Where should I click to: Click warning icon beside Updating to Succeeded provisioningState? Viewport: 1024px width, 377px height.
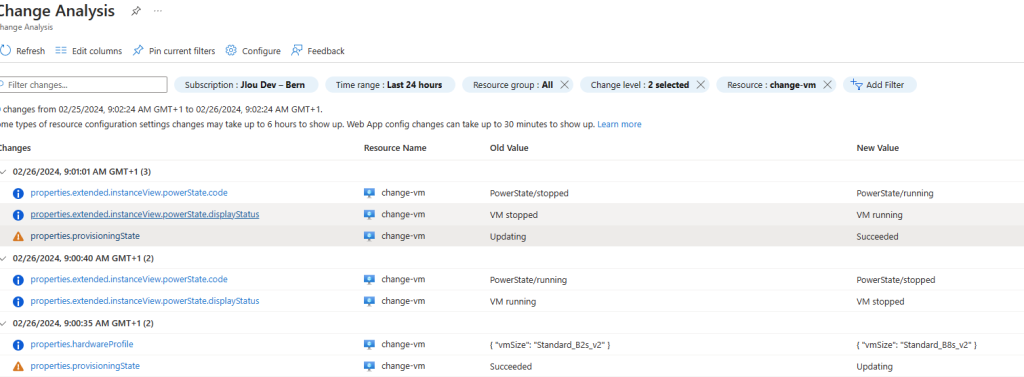click(x=18, y=237)
